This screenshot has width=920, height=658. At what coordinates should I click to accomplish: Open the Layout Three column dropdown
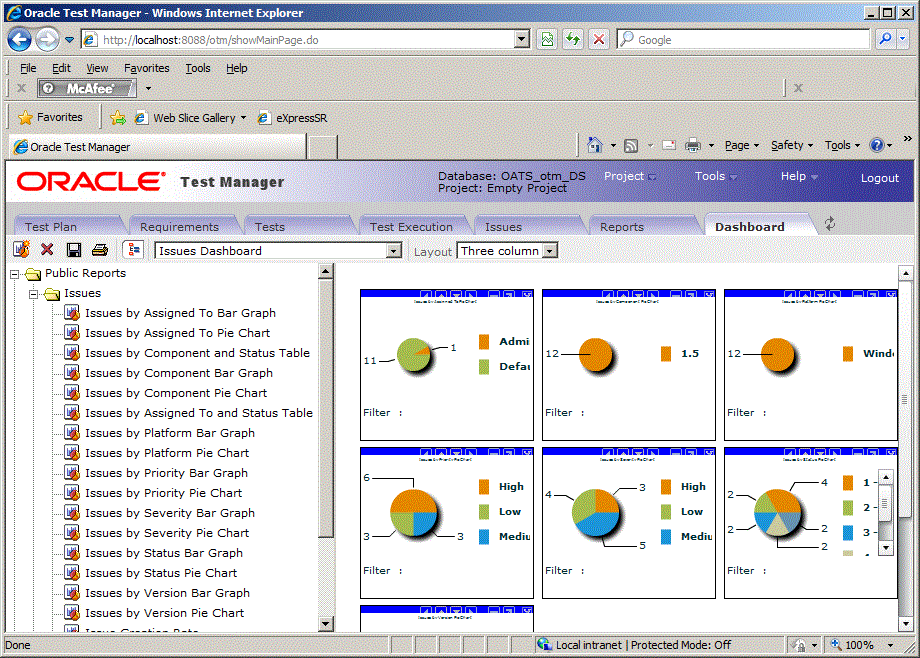pos(550,251)
